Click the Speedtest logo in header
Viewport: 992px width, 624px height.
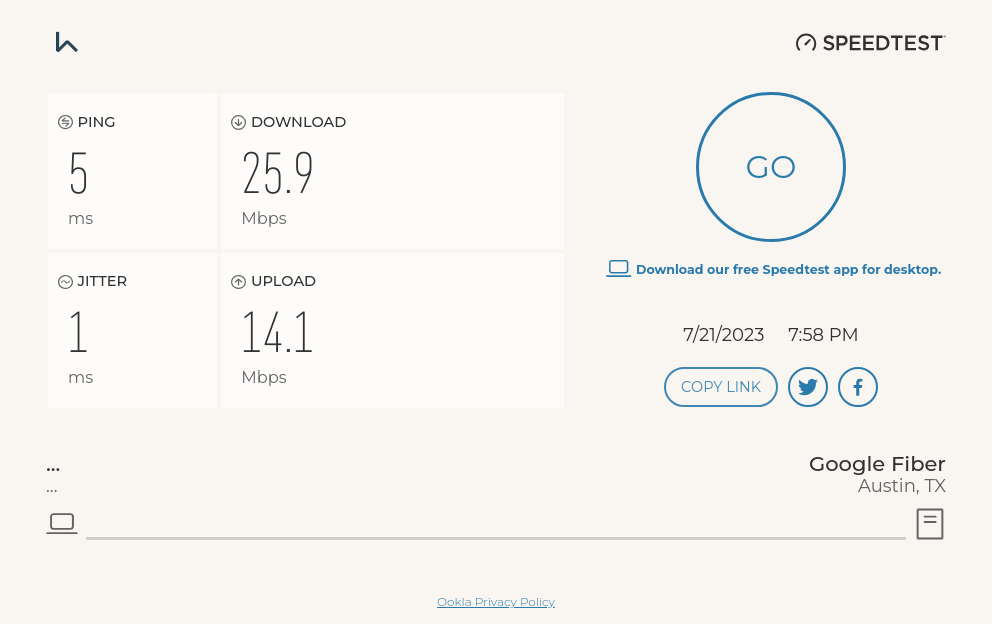(870, 42)
